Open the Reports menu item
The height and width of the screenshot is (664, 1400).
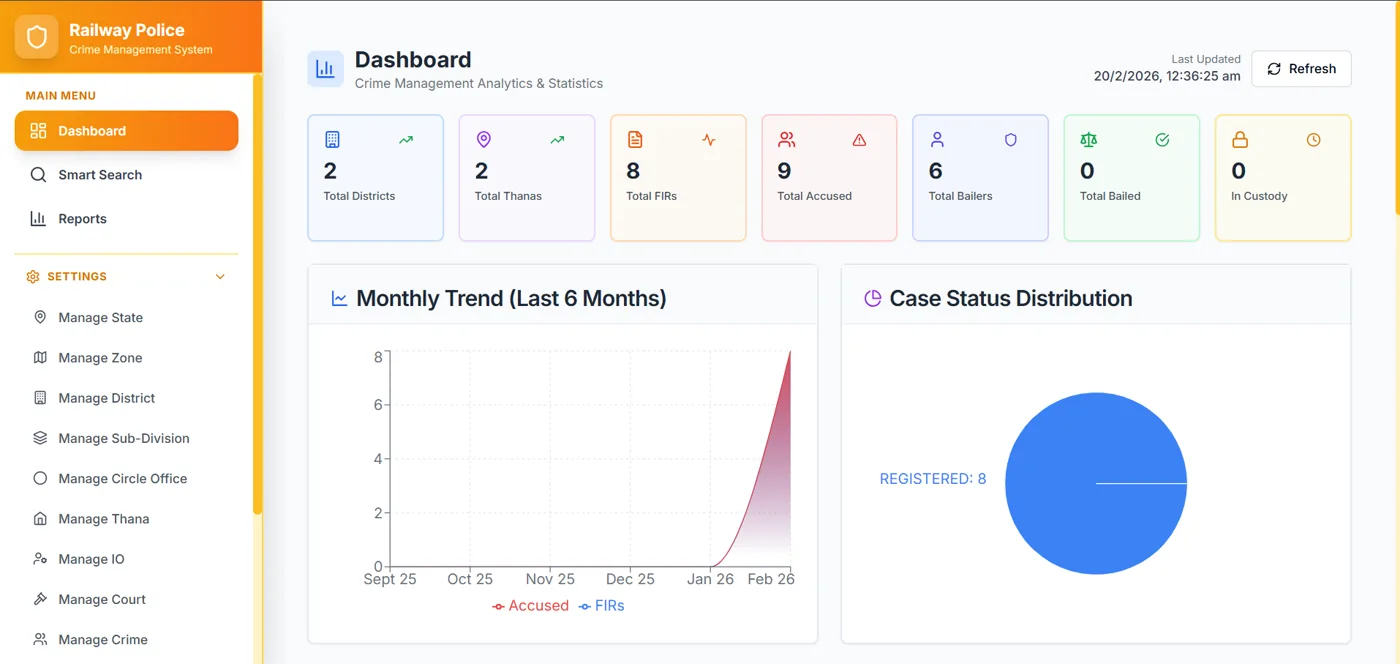pyautogui.click(x=126, y=219)
